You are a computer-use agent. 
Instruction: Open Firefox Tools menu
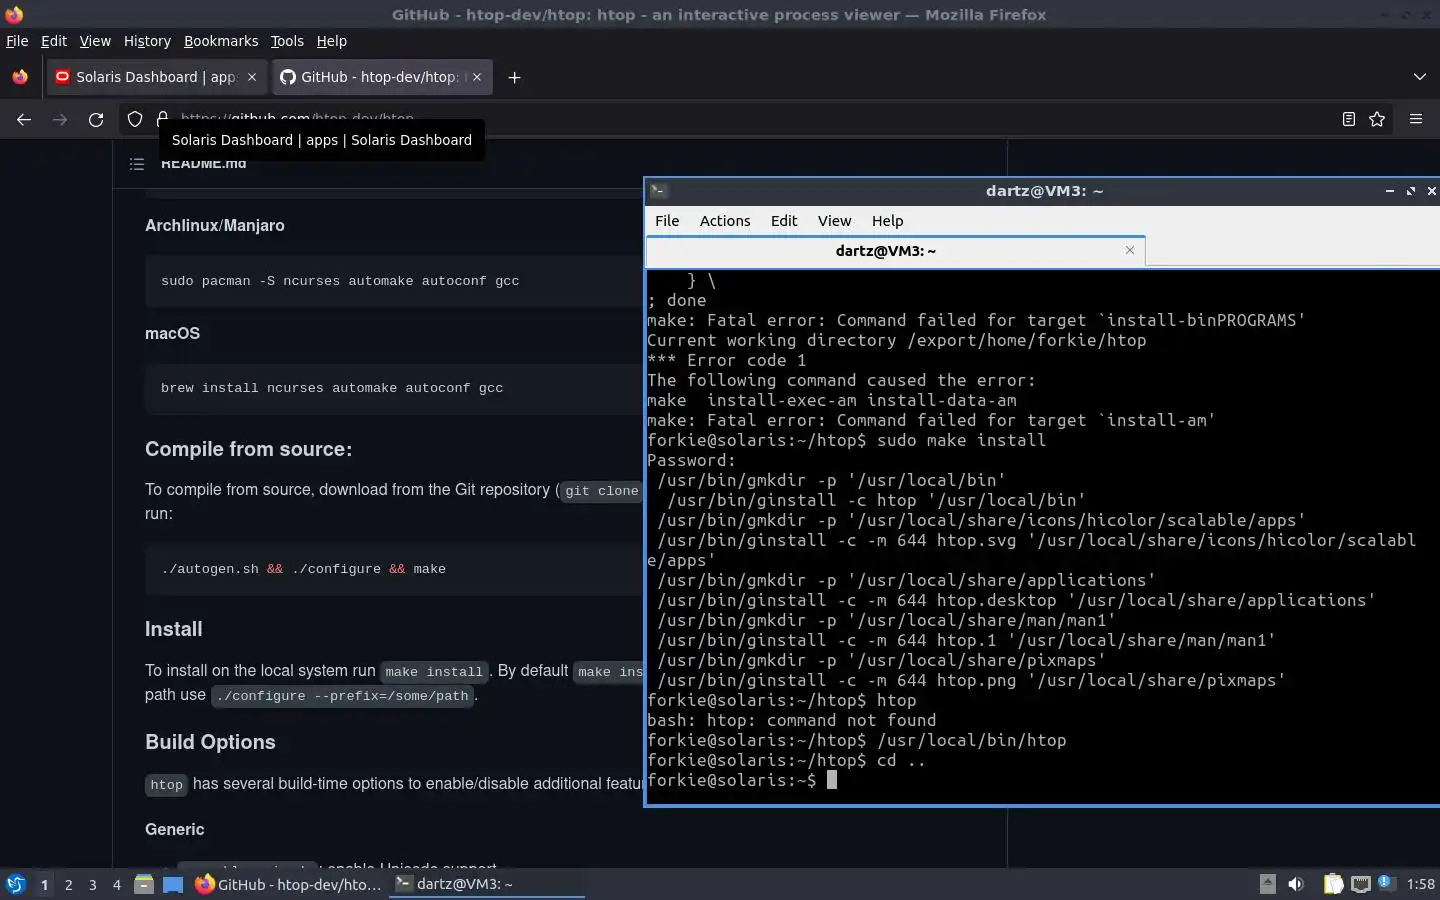pos(287,41)
